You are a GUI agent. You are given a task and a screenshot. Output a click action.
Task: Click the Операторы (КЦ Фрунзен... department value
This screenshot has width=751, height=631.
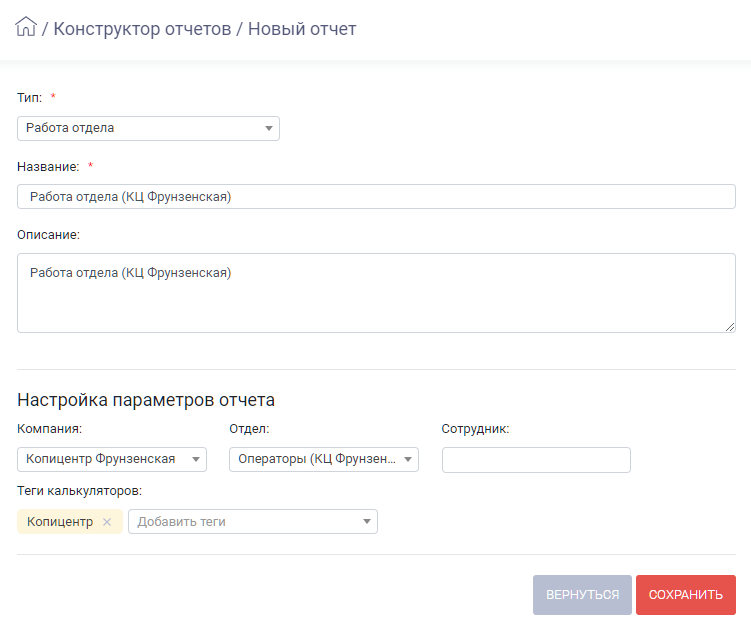click(317, 459)
